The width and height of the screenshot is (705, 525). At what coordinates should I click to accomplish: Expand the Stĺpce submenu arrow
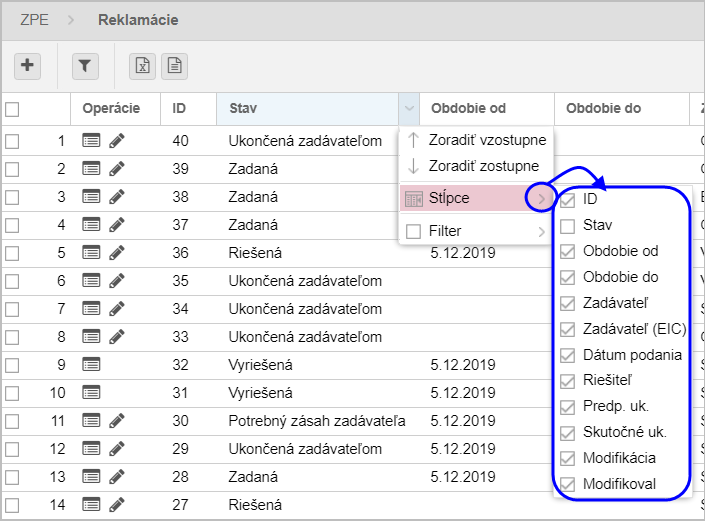click(541, 198)
